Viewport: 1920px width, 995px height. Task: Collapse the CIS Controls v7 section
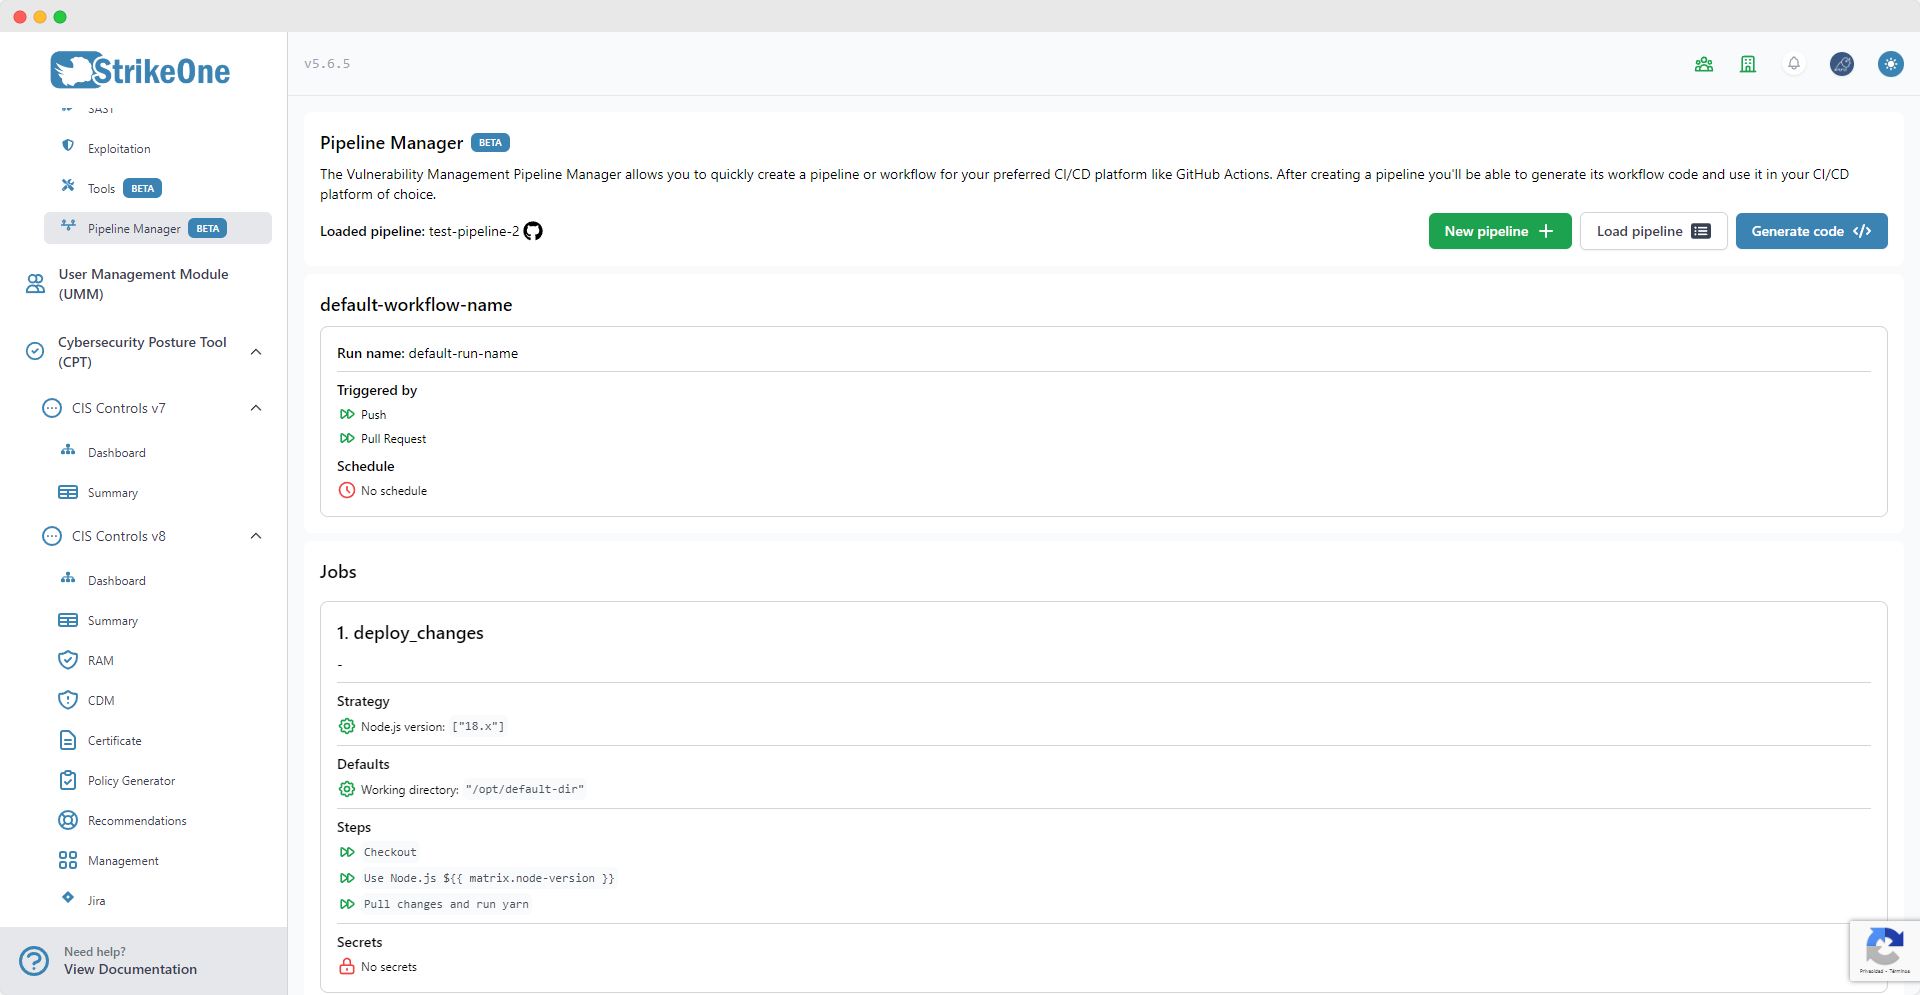[255, 408]
